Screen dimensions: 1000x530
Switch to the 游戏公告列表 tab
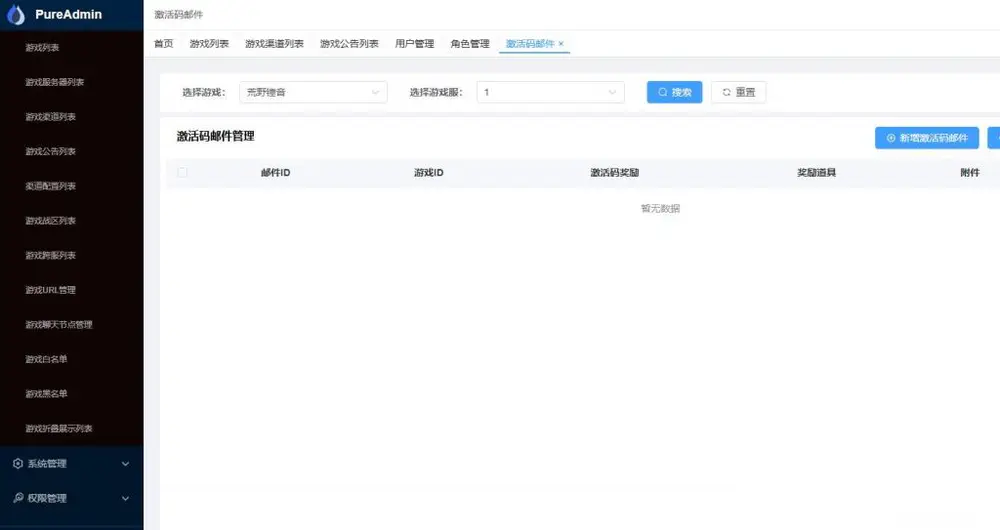click(x=349, y=43)
